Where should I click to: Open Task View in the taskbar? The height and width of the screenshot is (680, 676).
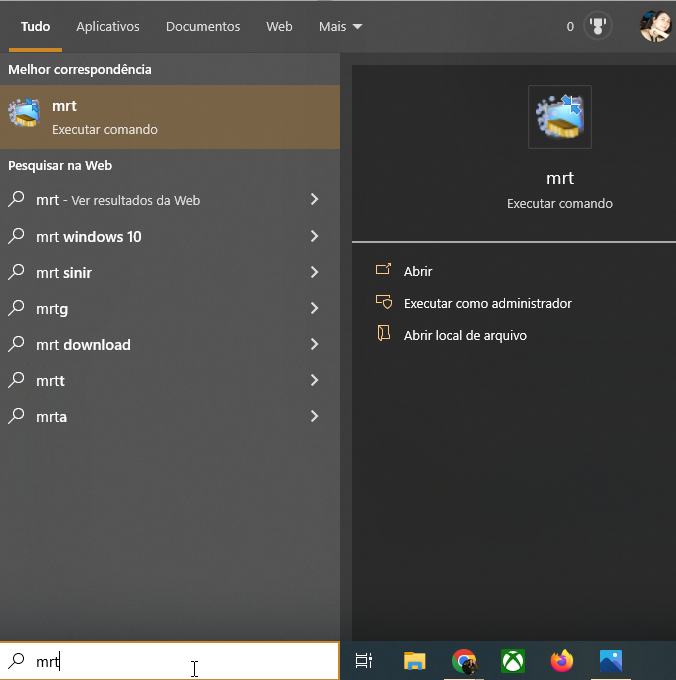point(363,660)
